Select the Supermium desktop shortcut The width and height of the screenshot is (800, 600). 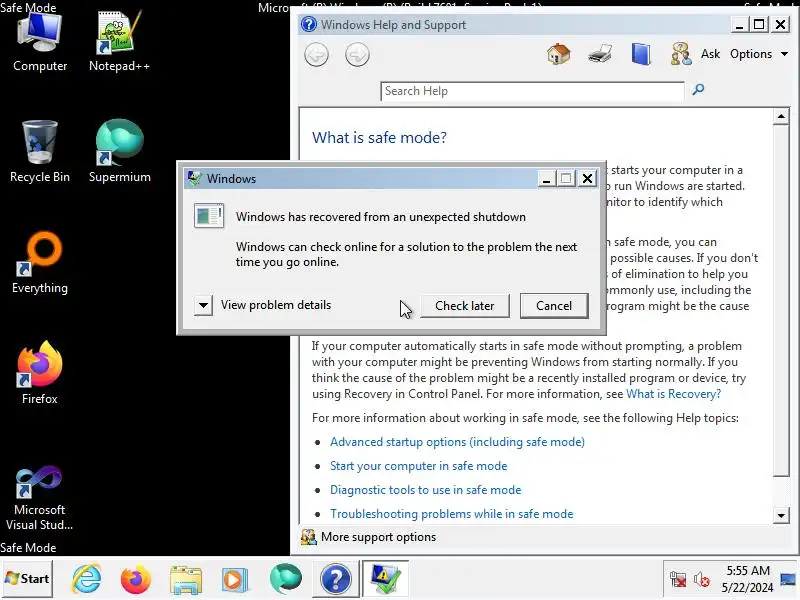pyautogui.click(x=119, y=152)
